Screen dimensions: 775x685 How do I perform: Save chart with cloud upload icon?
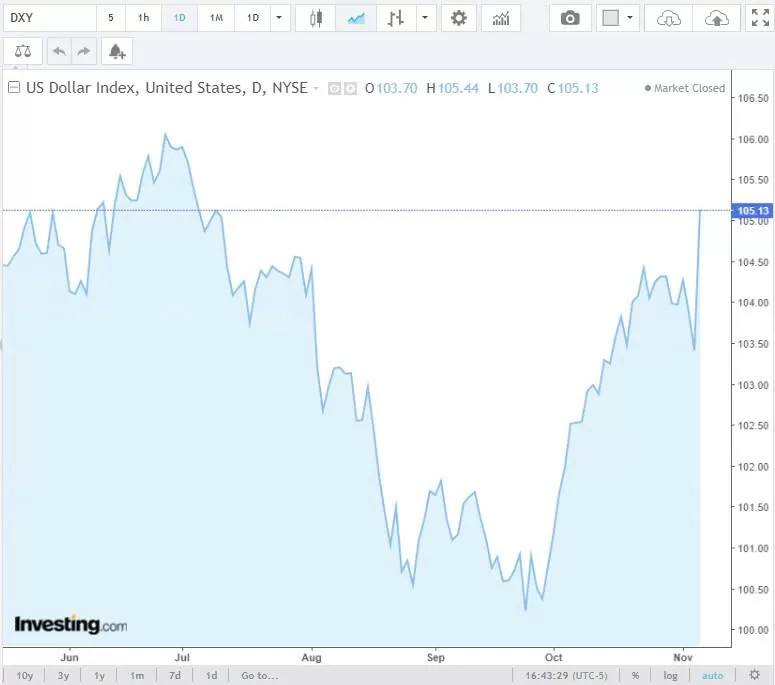tap(717, 18)
